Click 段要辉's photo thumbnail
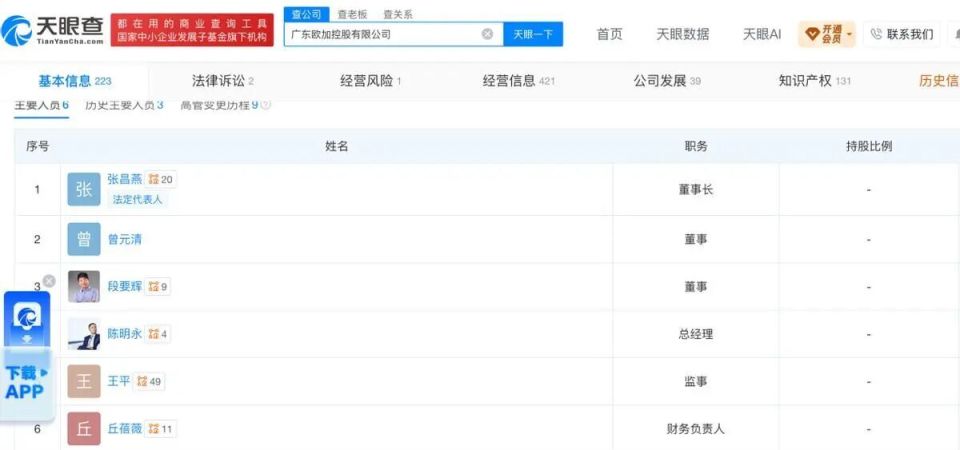The width and height of the screenshot is (960, 450). [x=84, y=287]
